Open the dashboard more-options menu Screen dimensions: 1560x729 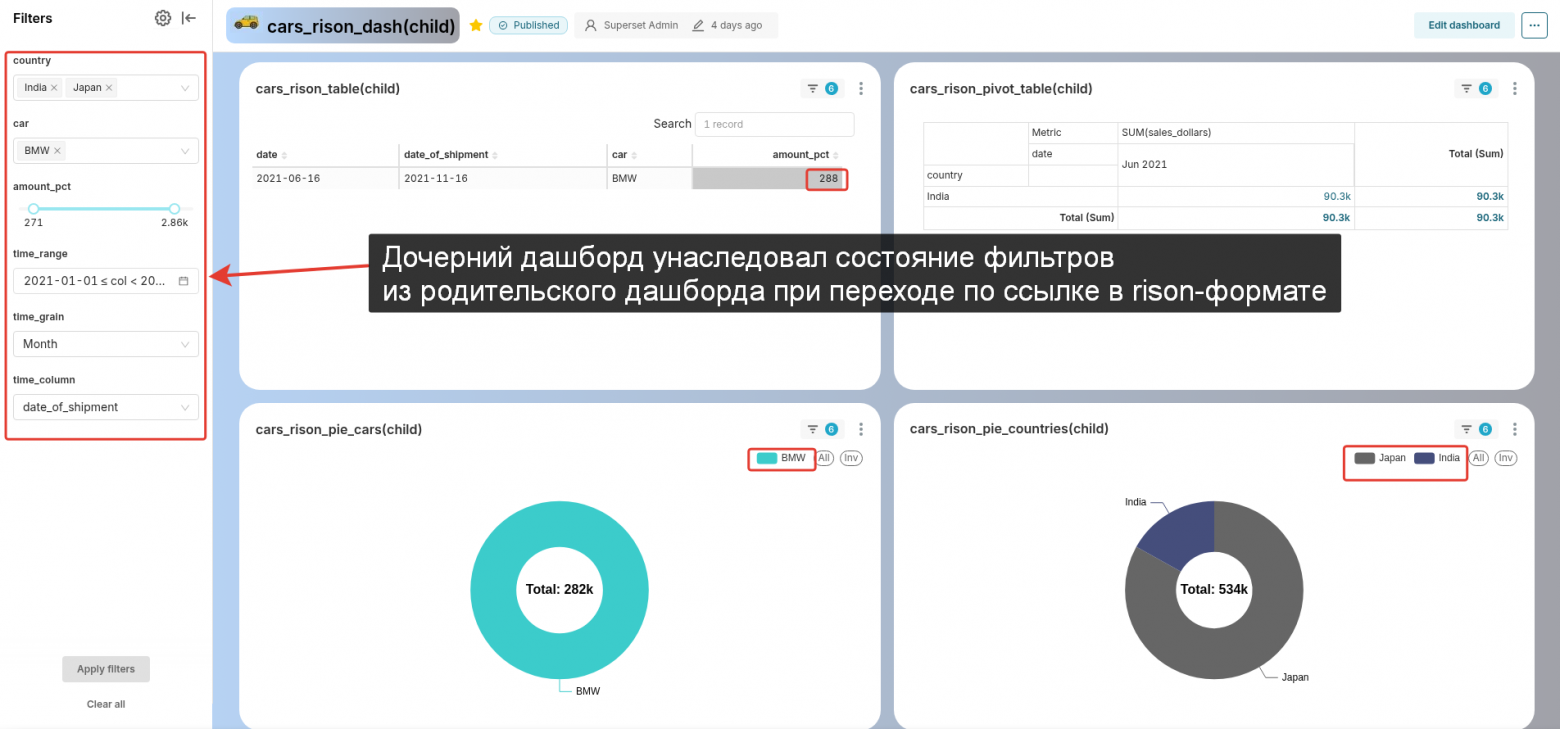[x=1534, y=25]
